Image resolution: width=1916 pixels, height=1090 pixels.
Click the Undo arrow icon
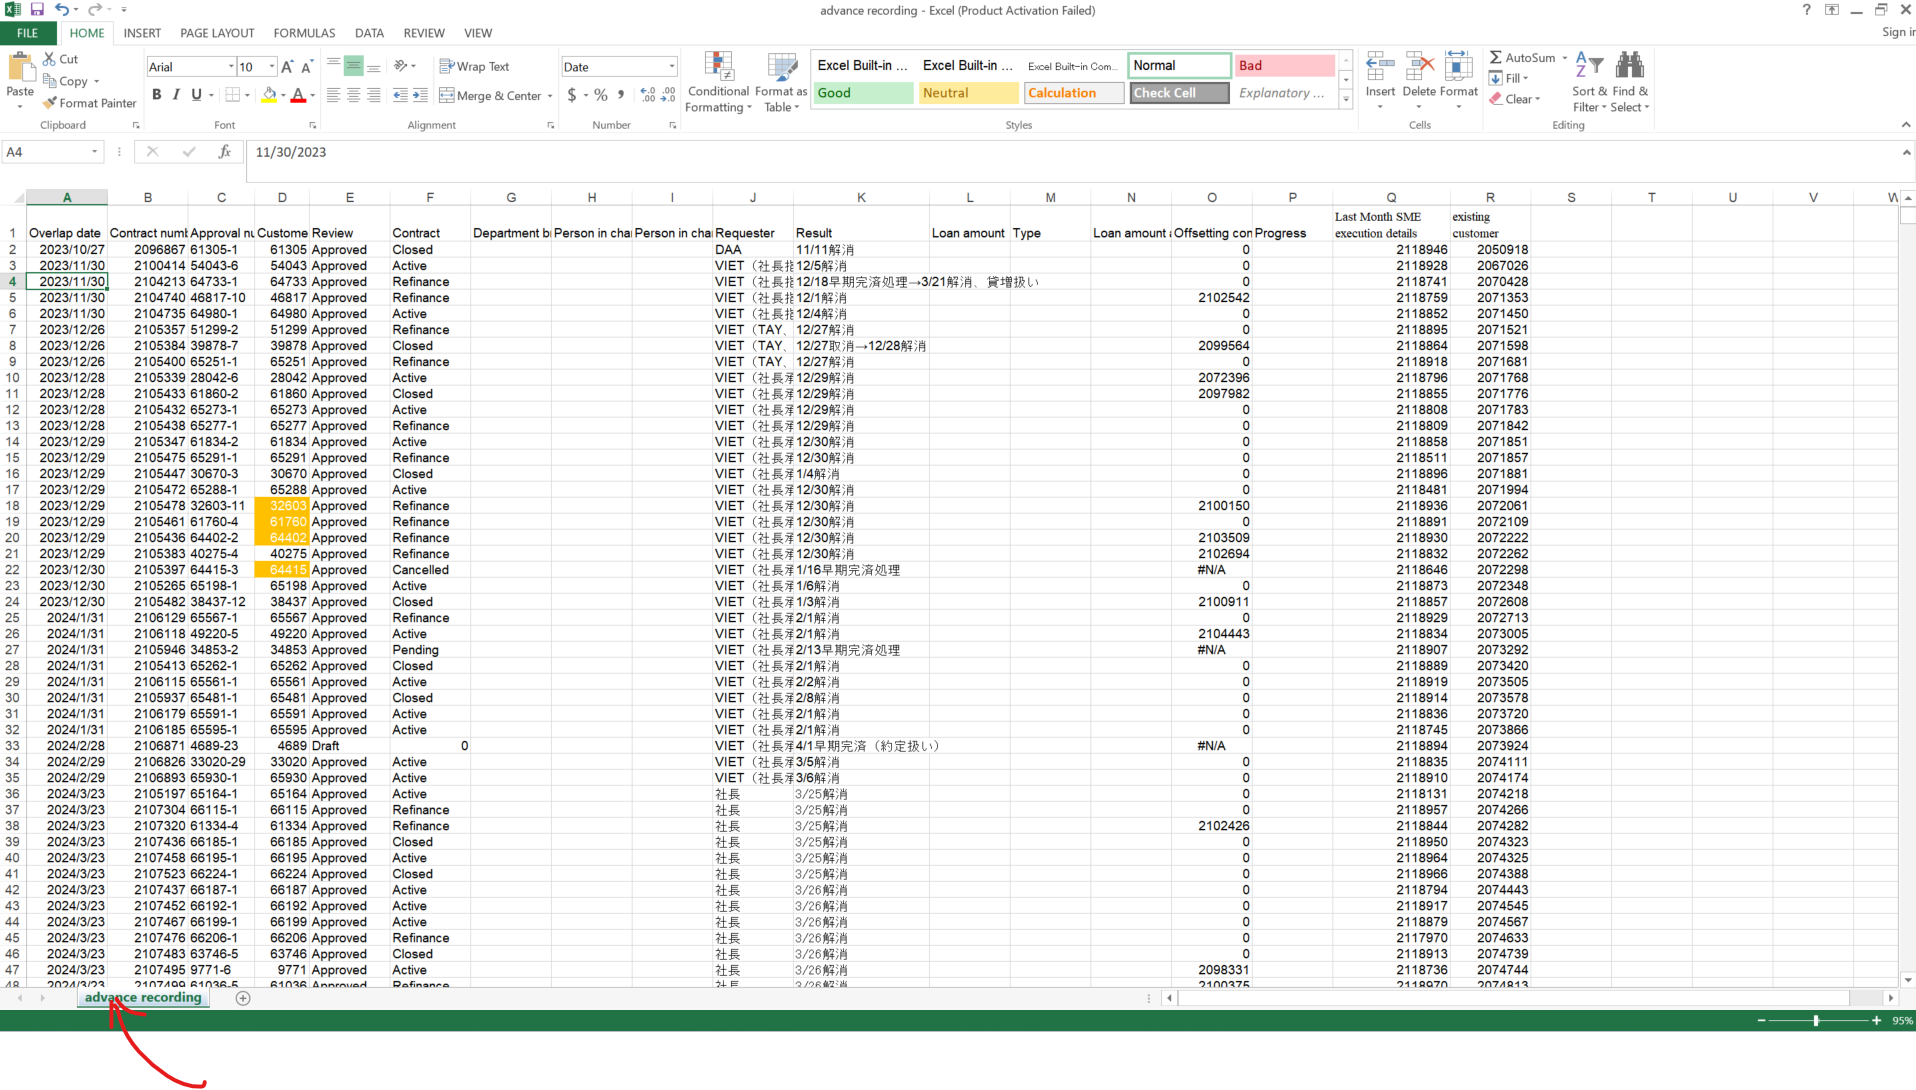(x=62, y=10)
